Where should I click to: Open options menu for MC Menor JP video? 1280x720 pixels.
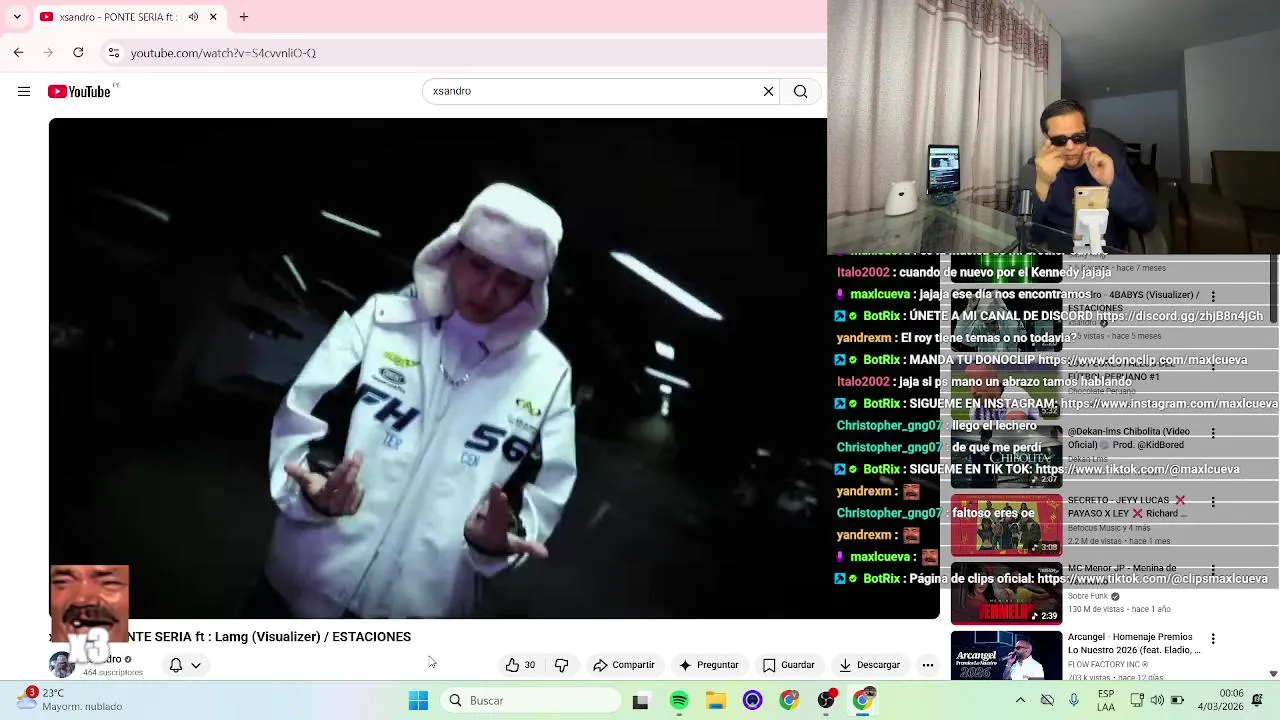1213,570
